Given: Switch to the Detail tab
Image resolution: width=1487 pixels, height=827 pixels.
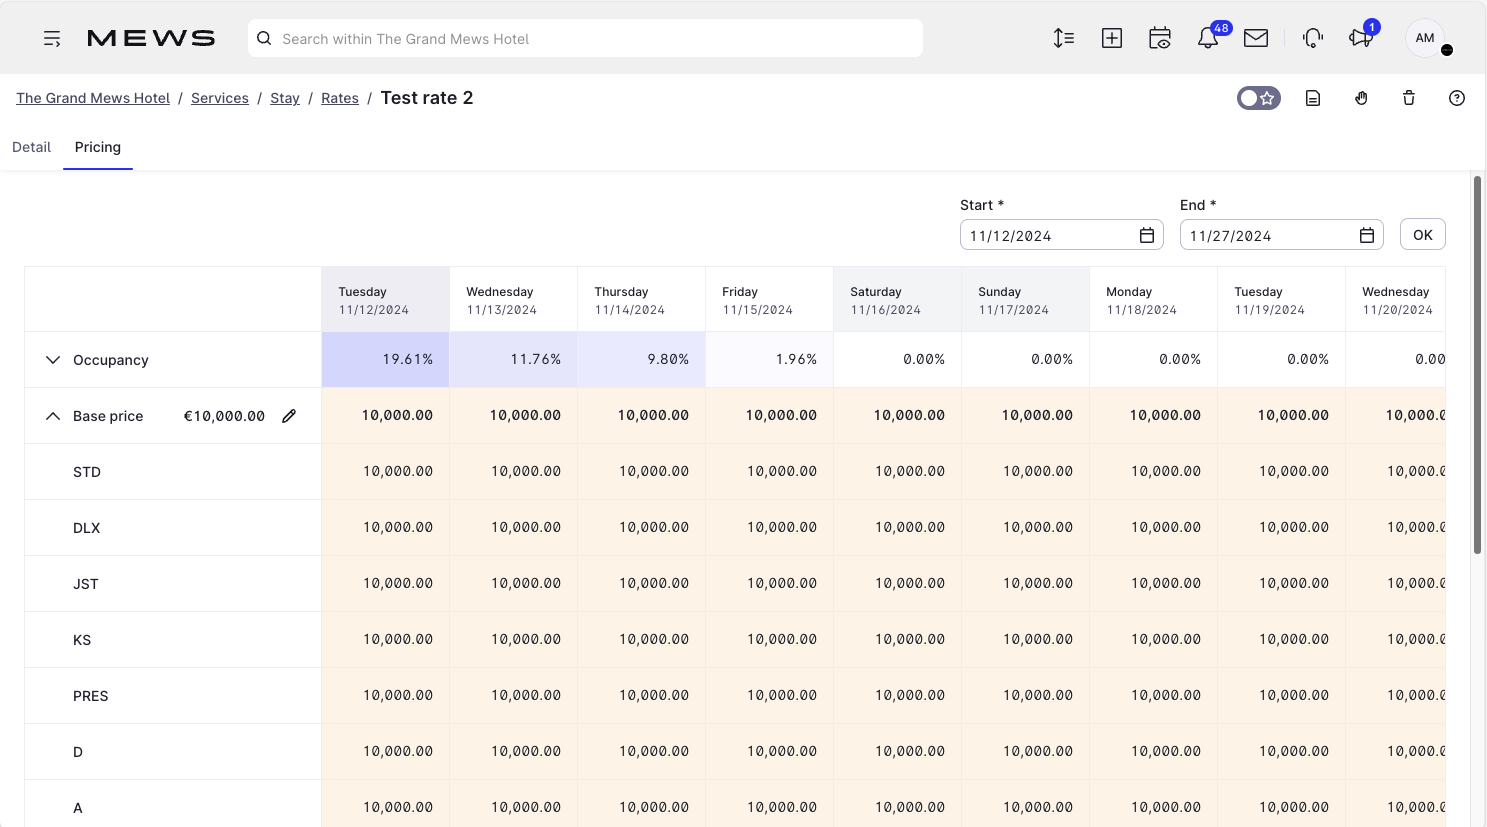Looking at the screenshot, I should [x=31, y=147].
